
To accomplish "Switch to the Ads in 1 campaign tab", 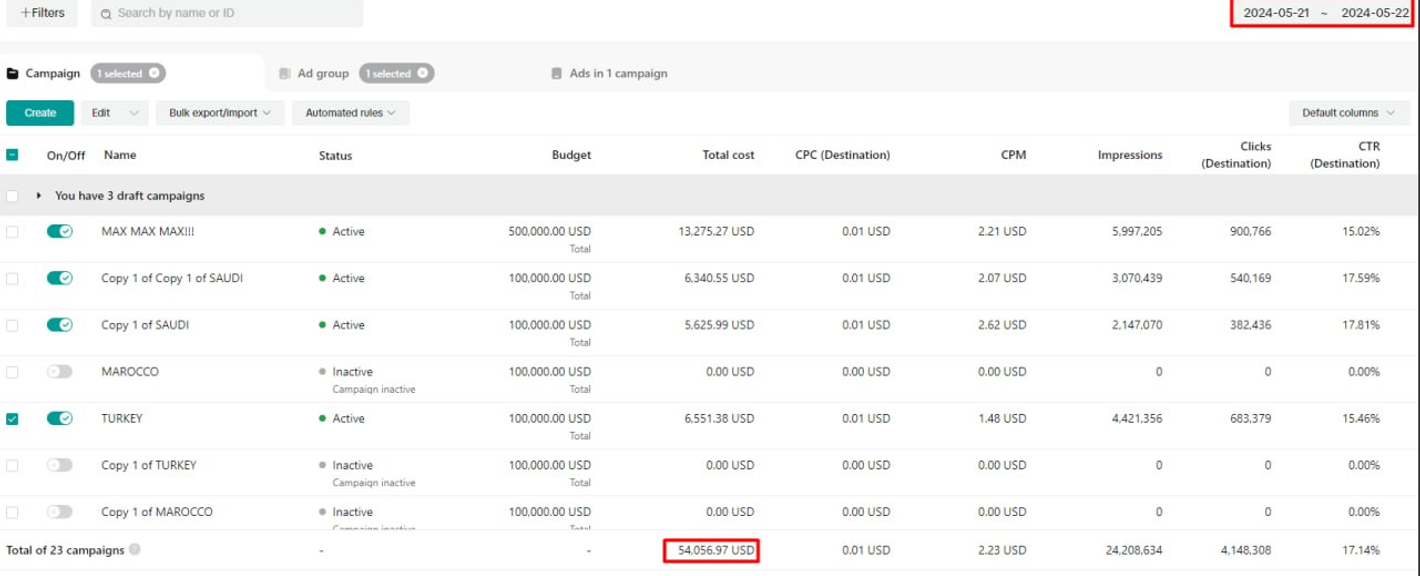I will (x=617, y=74).
